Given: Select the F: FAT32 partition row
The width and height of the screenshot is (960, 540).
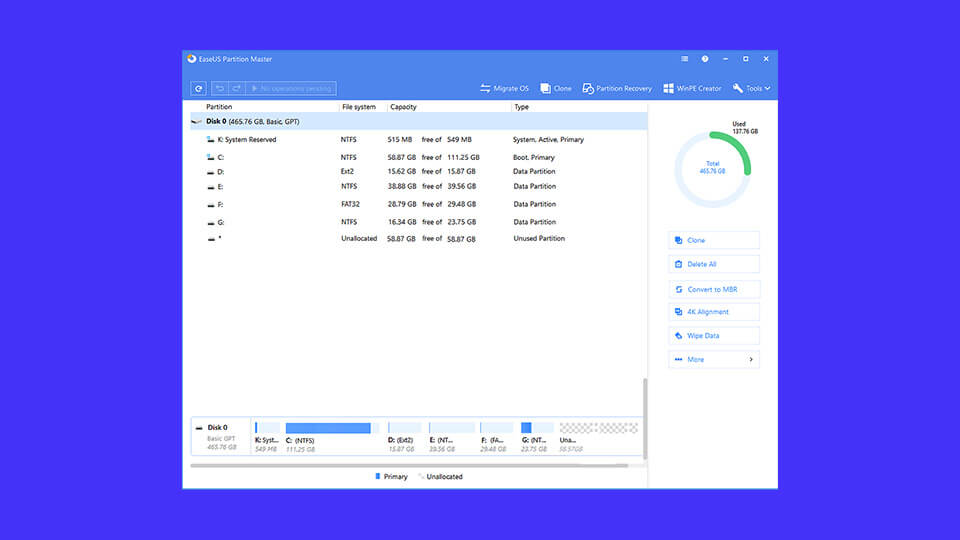Looking at the screenshot, I should pyautogui.click(x=419, y=204).
